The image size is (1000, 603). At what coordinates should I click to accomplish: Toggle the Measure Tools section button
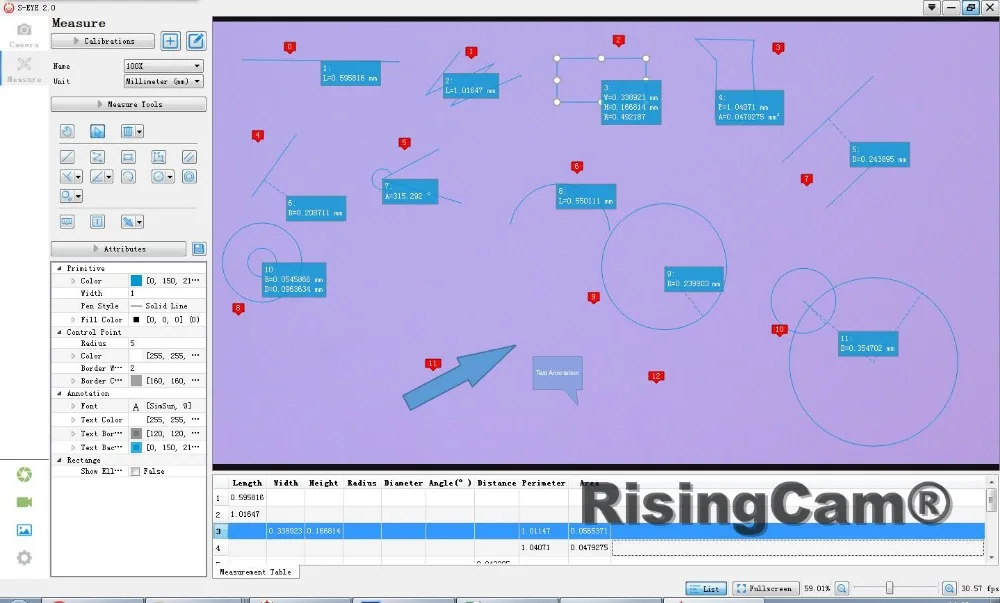tap(128, 104)
